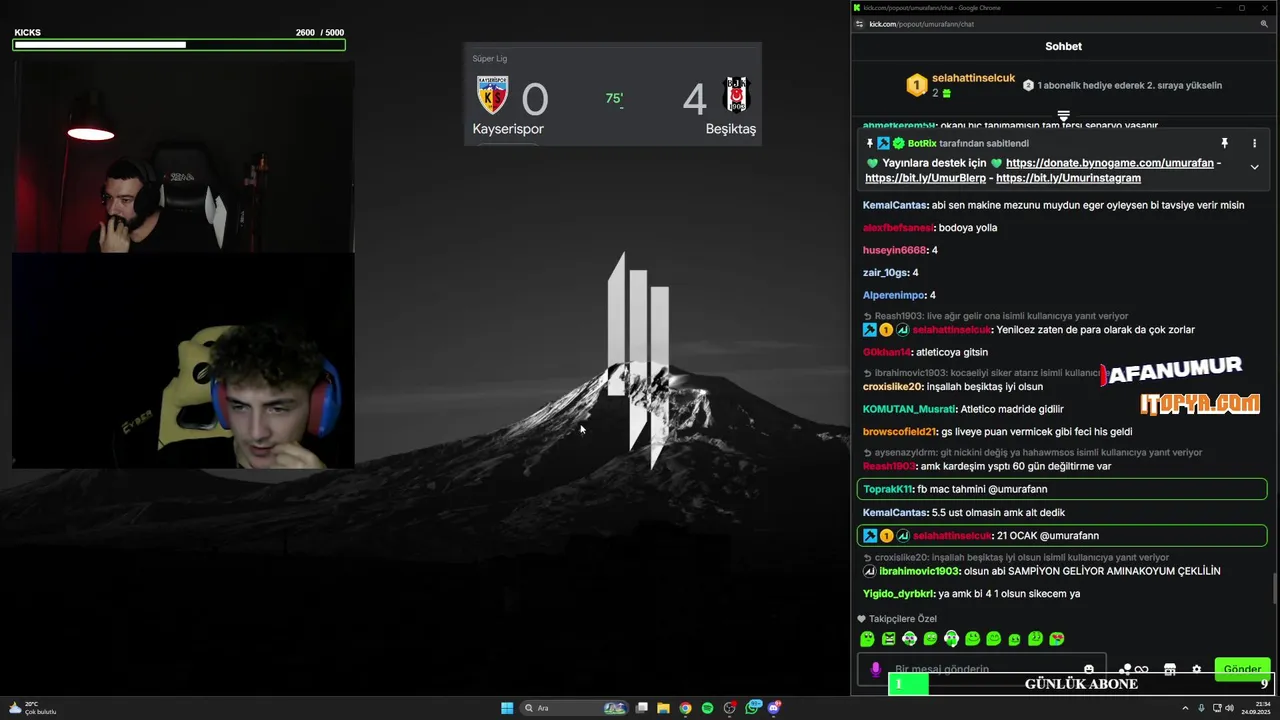Expand the leaderboard drawer handle under selahattinselcuk
The width and height of the screenshot is (1280, 720).
click(1064, 115)
